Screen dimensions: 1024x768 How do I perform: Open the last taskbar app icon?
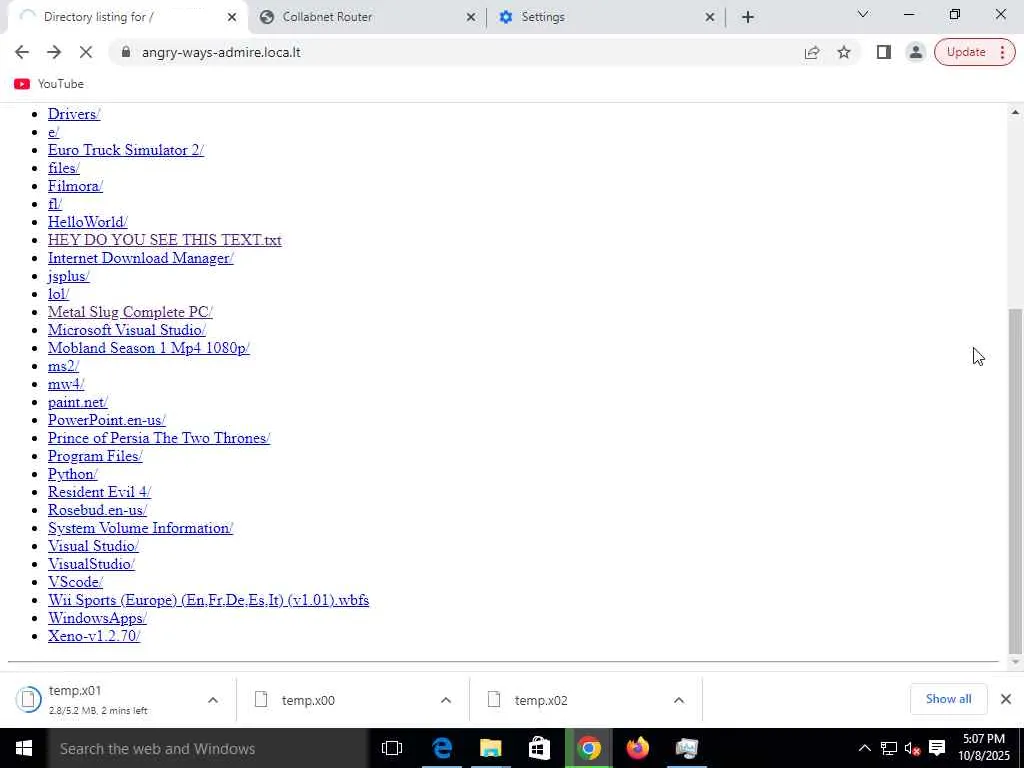click(x=686, y=748)
